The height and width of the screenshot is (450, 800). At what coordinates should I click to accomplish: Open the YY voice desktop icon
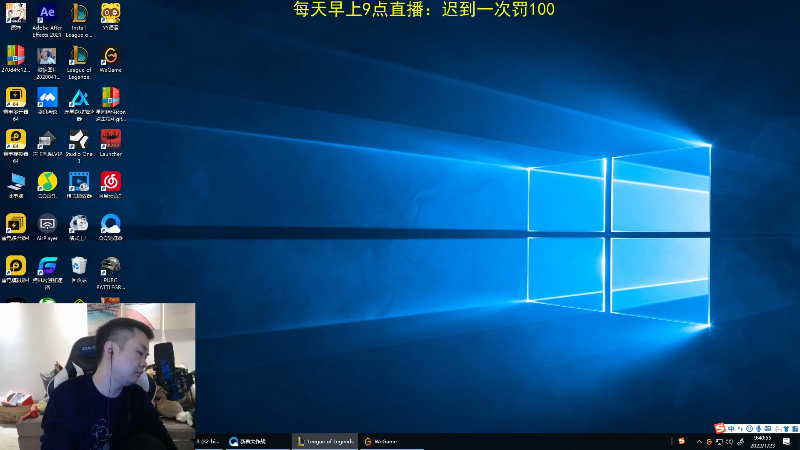(110, 17)
